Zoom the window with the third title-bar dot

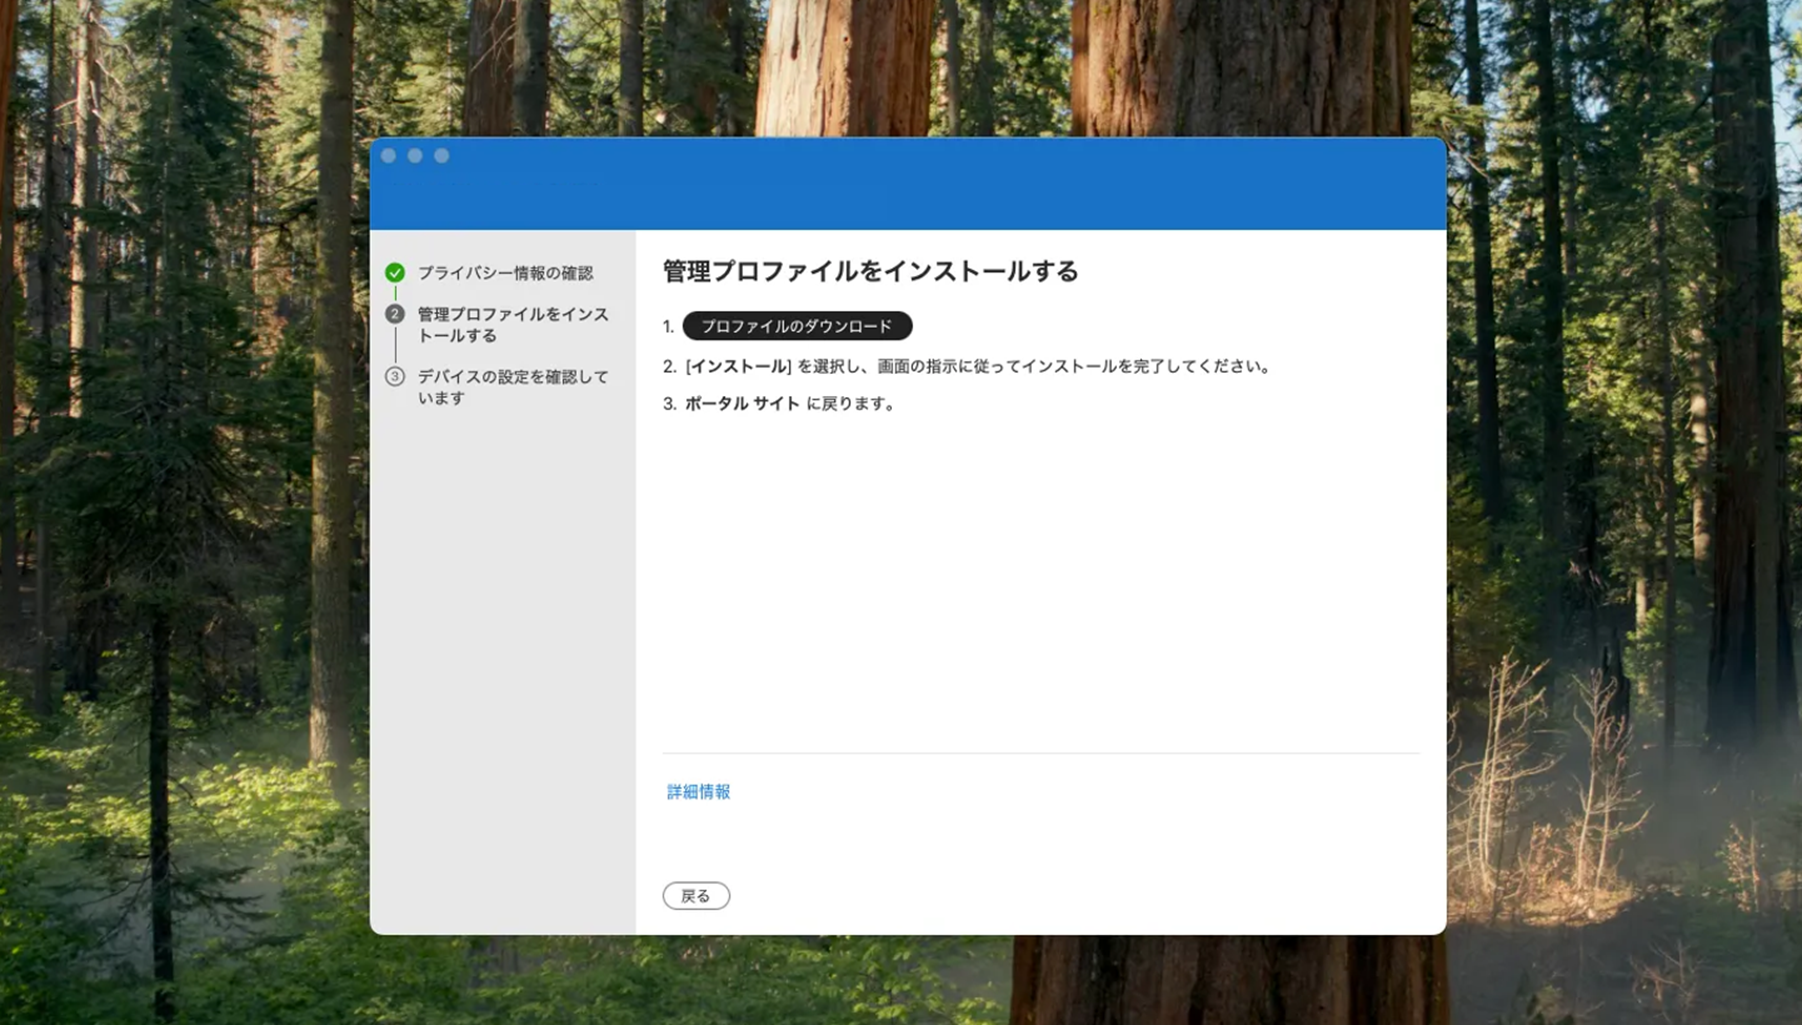click(x=442, y=156)
